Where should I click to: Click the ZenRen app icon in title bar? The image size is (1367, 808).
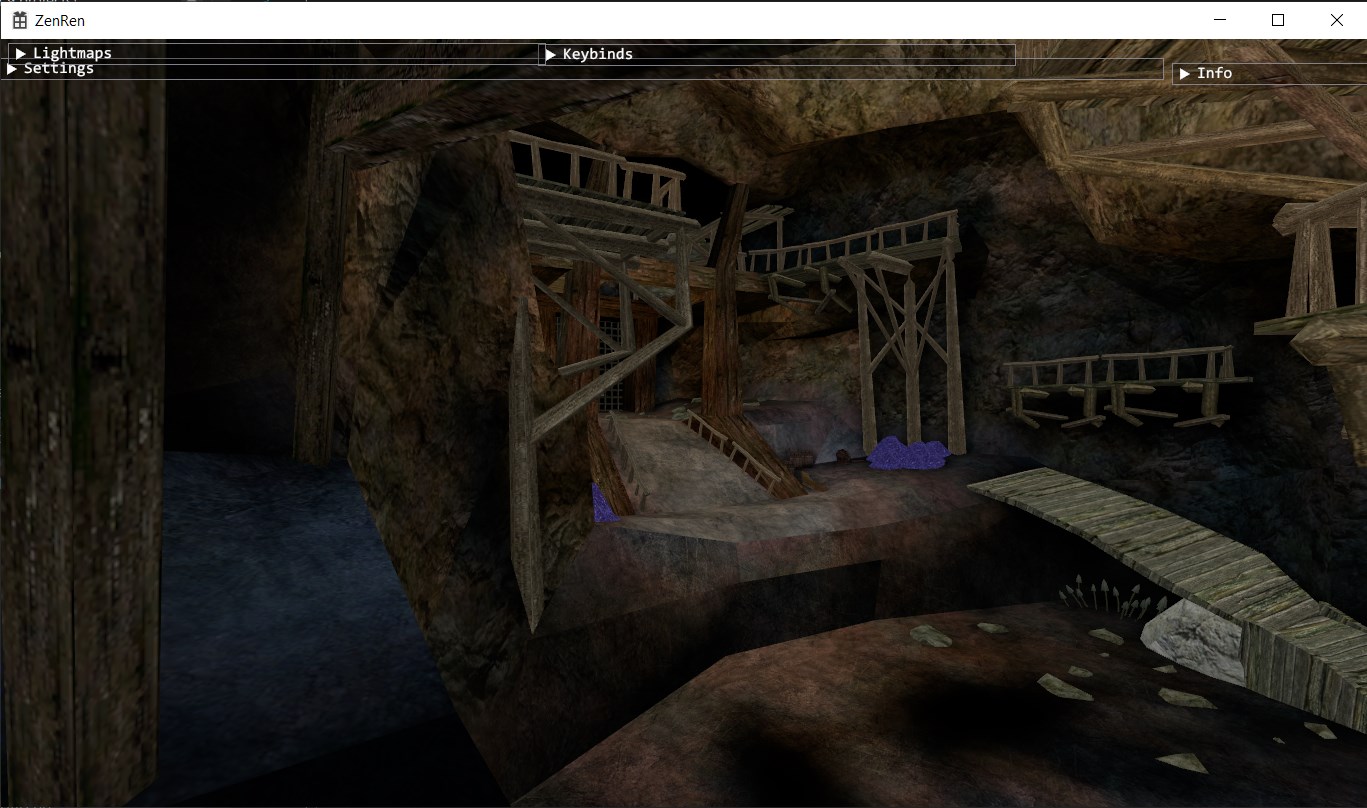tap(20, 20)
